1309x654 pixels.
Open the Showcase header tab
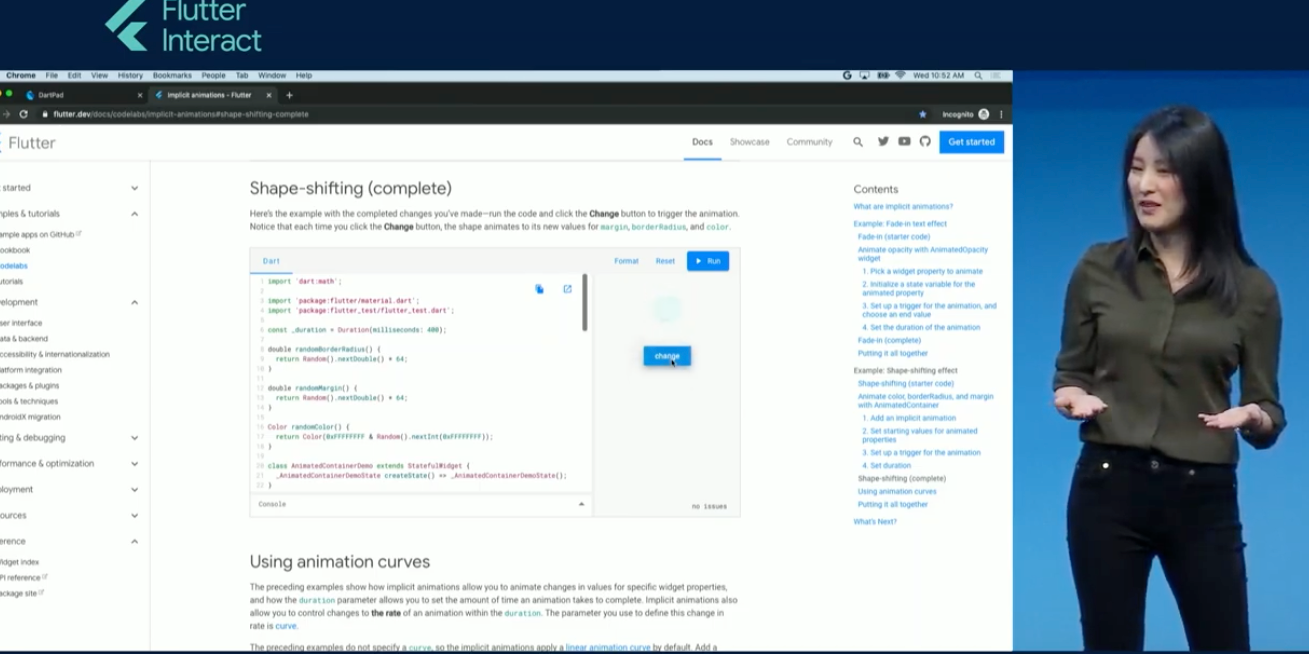(x=749, y=142)
